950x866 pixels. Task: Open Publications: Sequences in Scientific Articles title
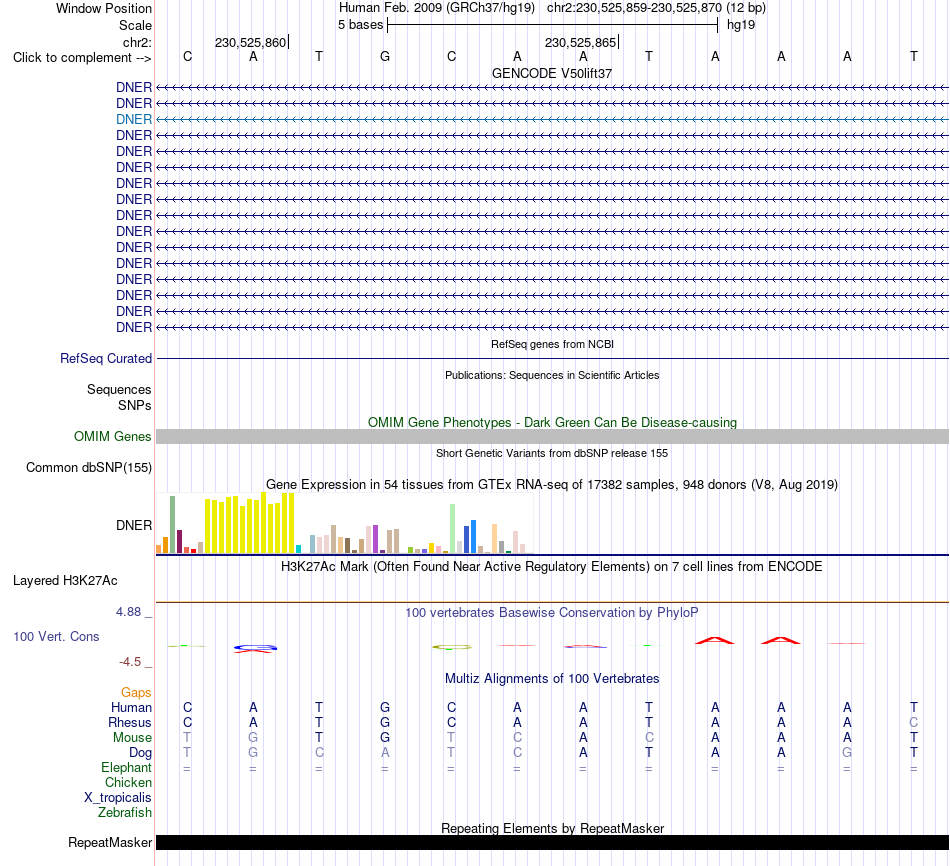coord(552,375)
